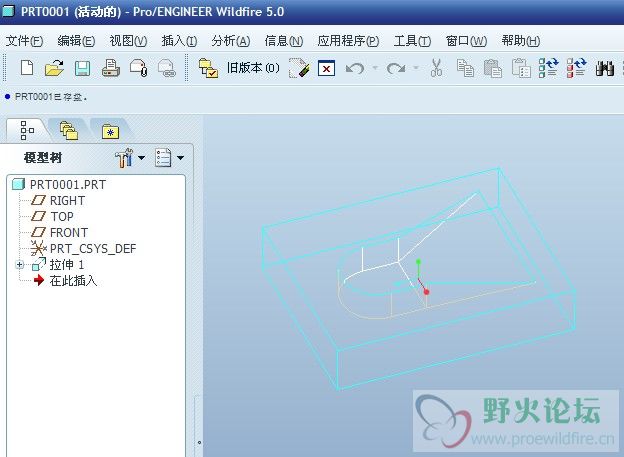Image resolution: width=624 pixels, height=457 pixels.
Task: Switch to the model tree navigator tab
Action: coord(27,130)
